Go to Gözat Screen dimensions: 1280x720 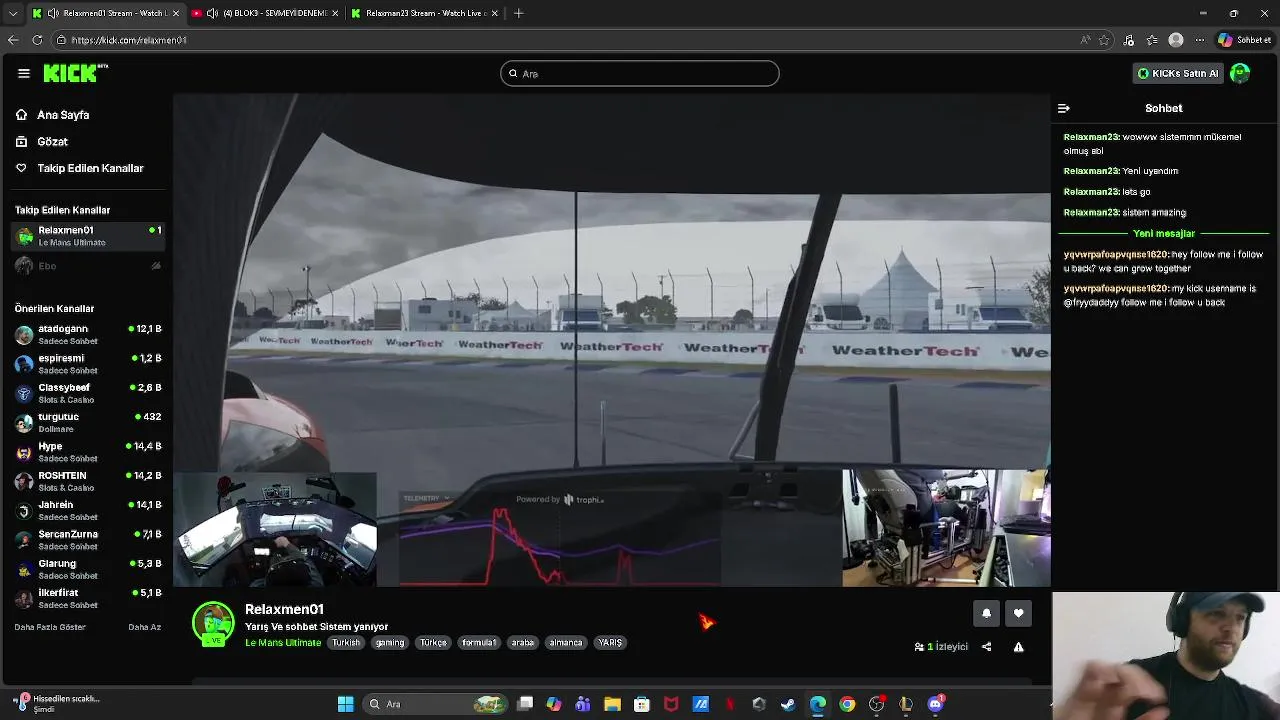pos(52,142)
